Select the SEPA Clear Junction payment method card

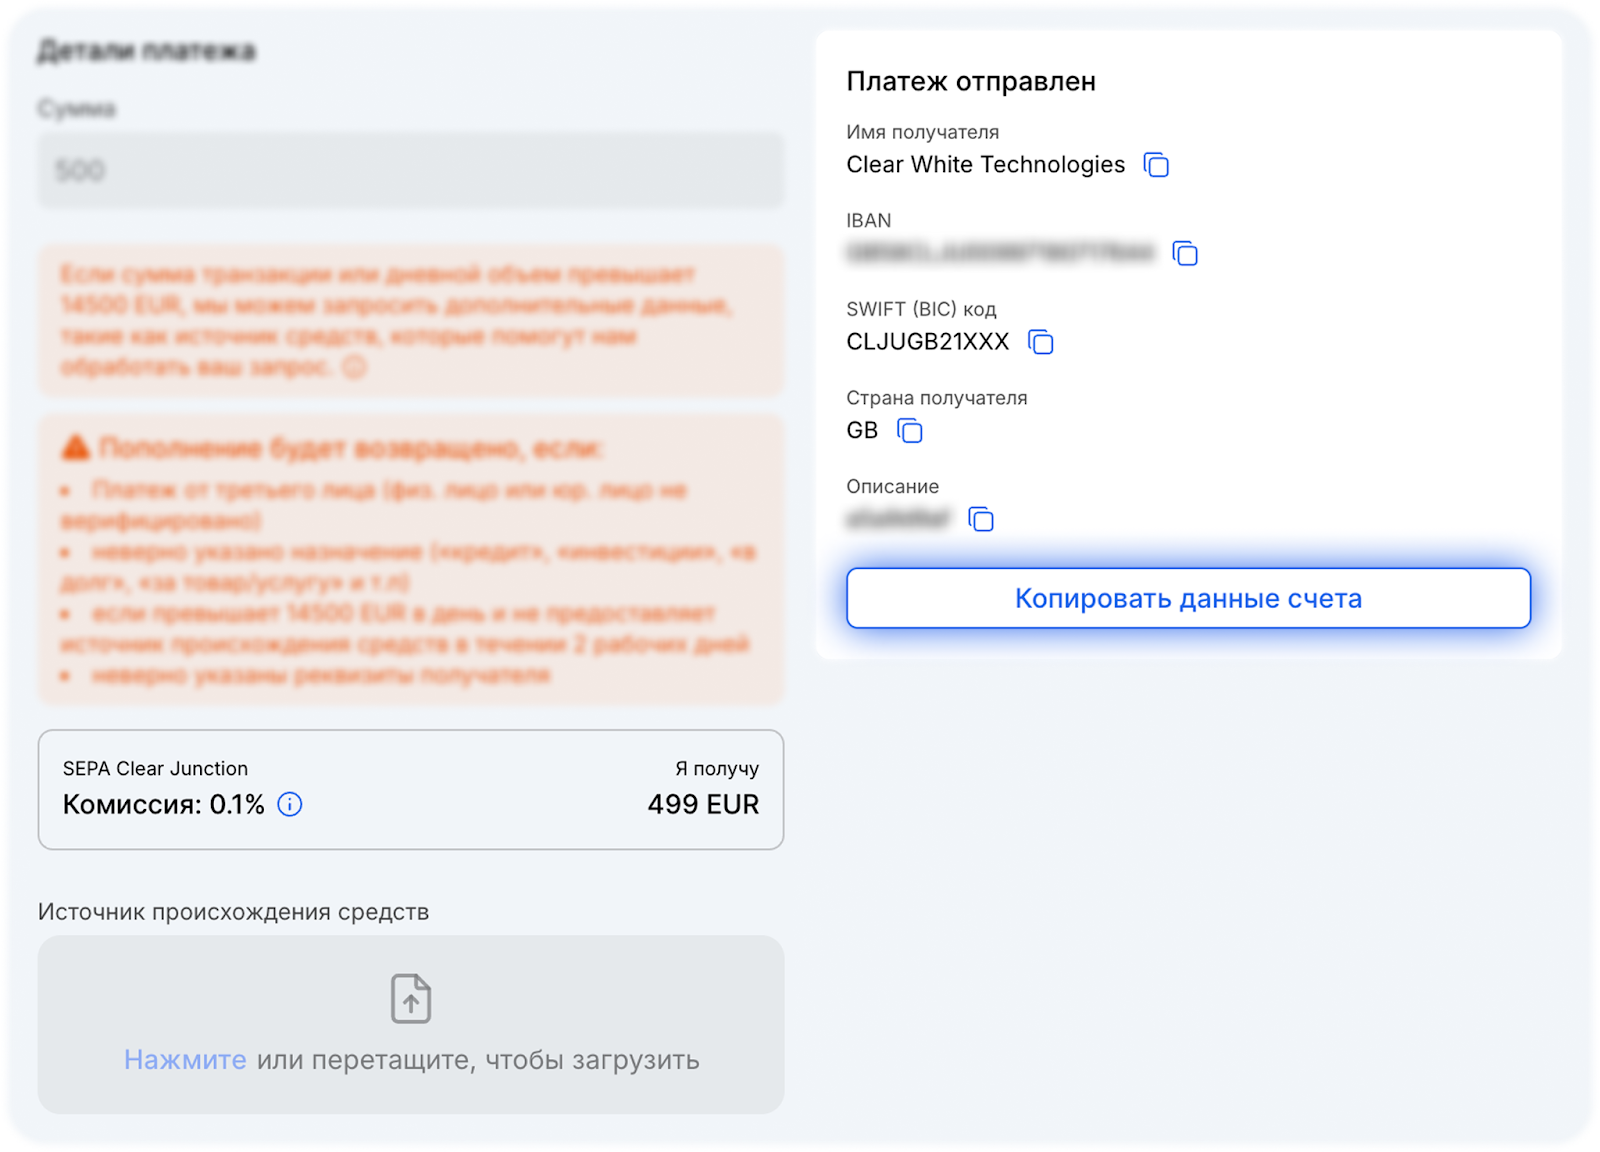[411, 790]
